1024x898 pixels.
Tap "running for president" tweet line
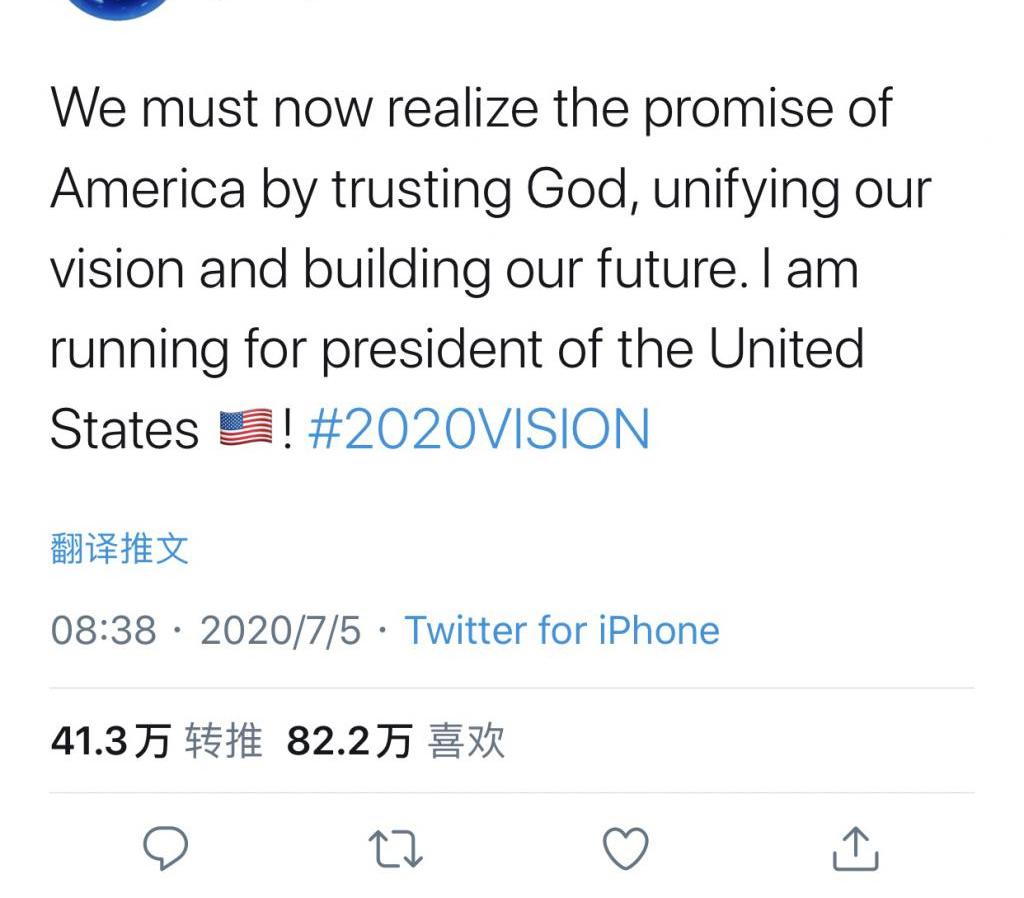(x=456, y=350)
